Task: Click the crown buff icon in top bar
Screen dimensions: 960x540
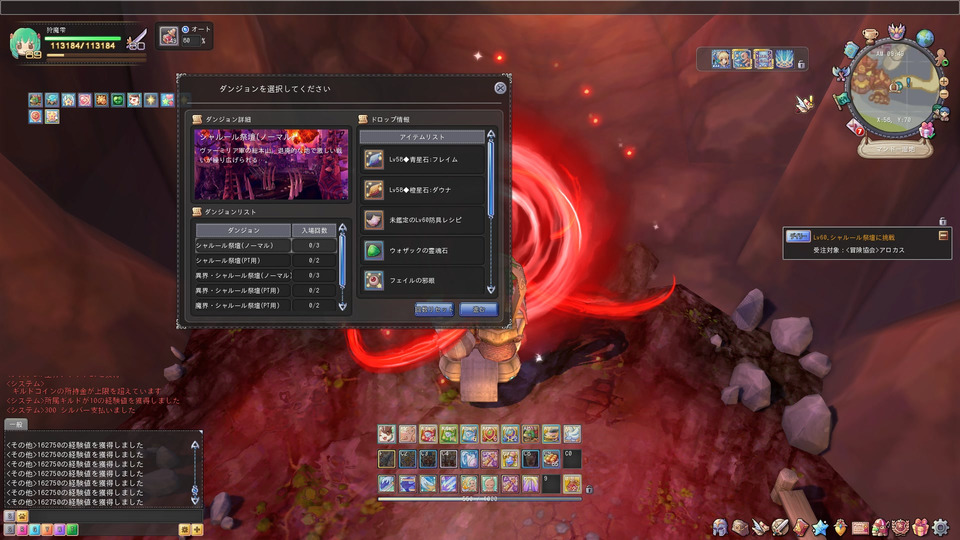Action: pyautogui.click(x=784, y=59)
